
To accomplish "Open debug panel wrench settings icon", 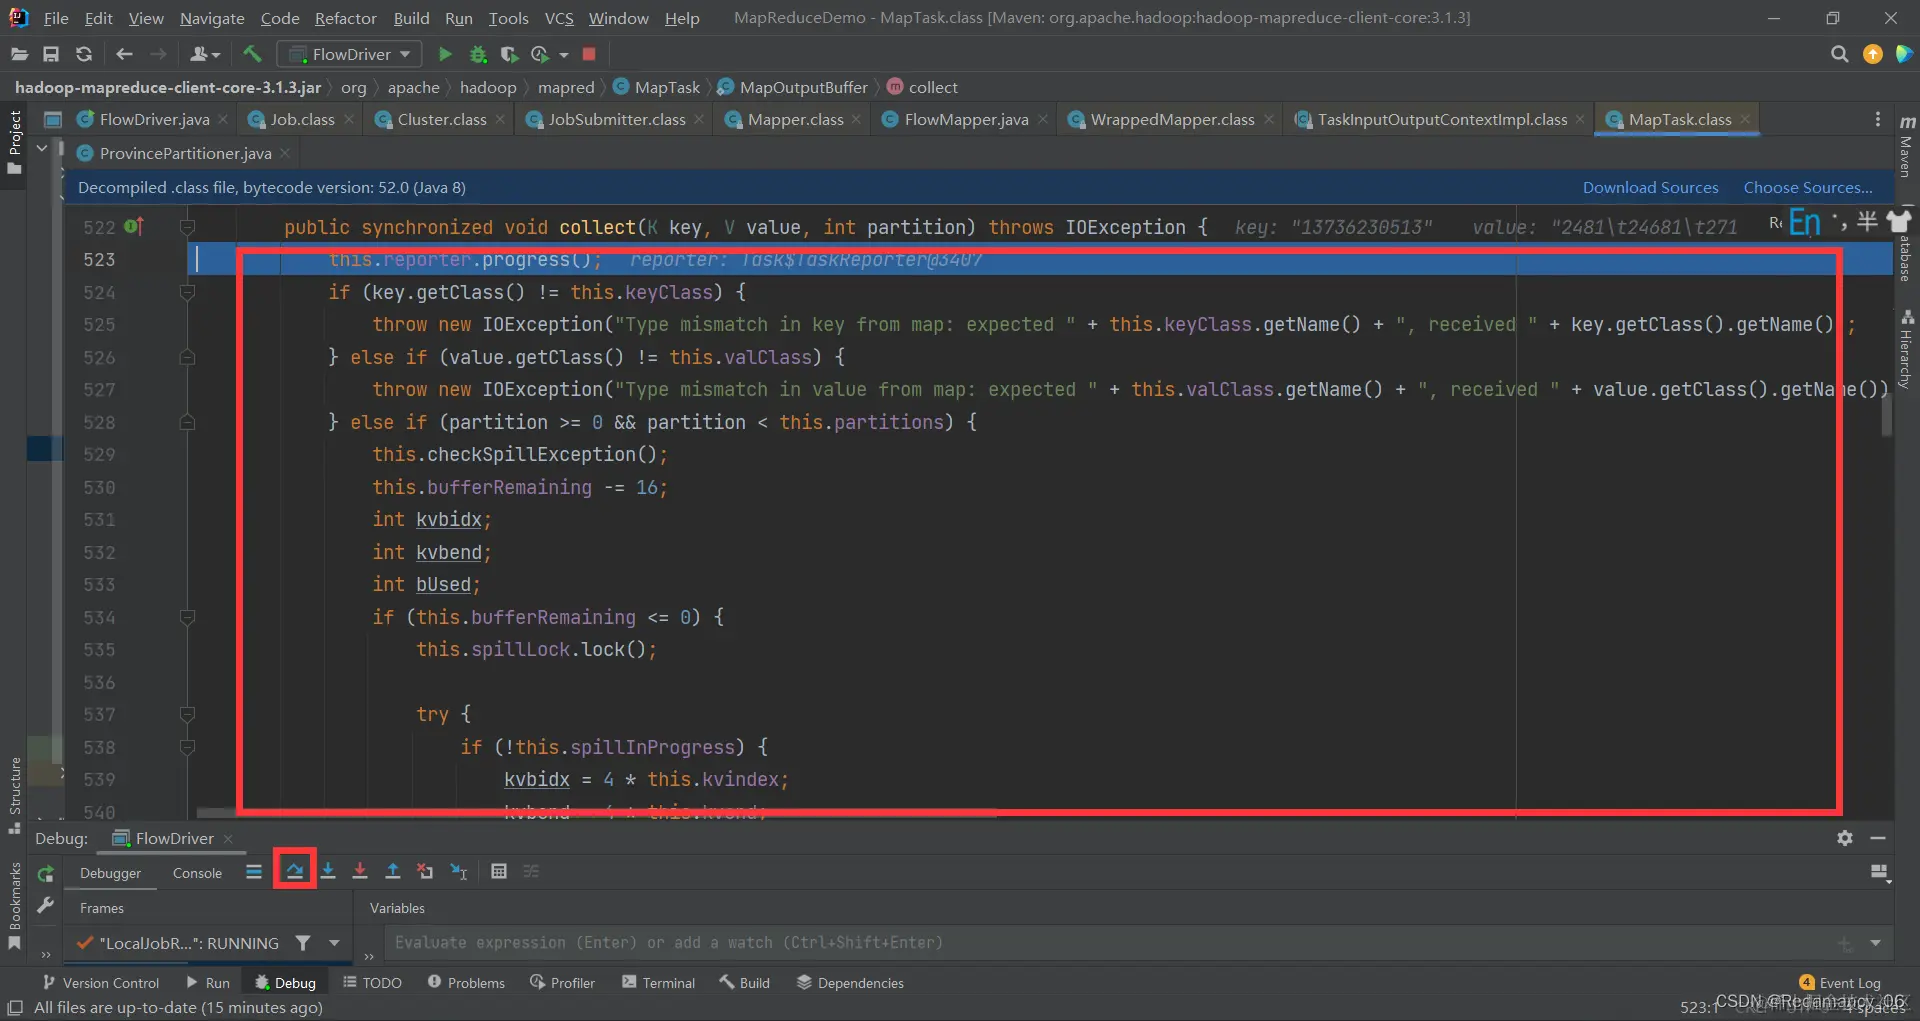I will point(45,905).
